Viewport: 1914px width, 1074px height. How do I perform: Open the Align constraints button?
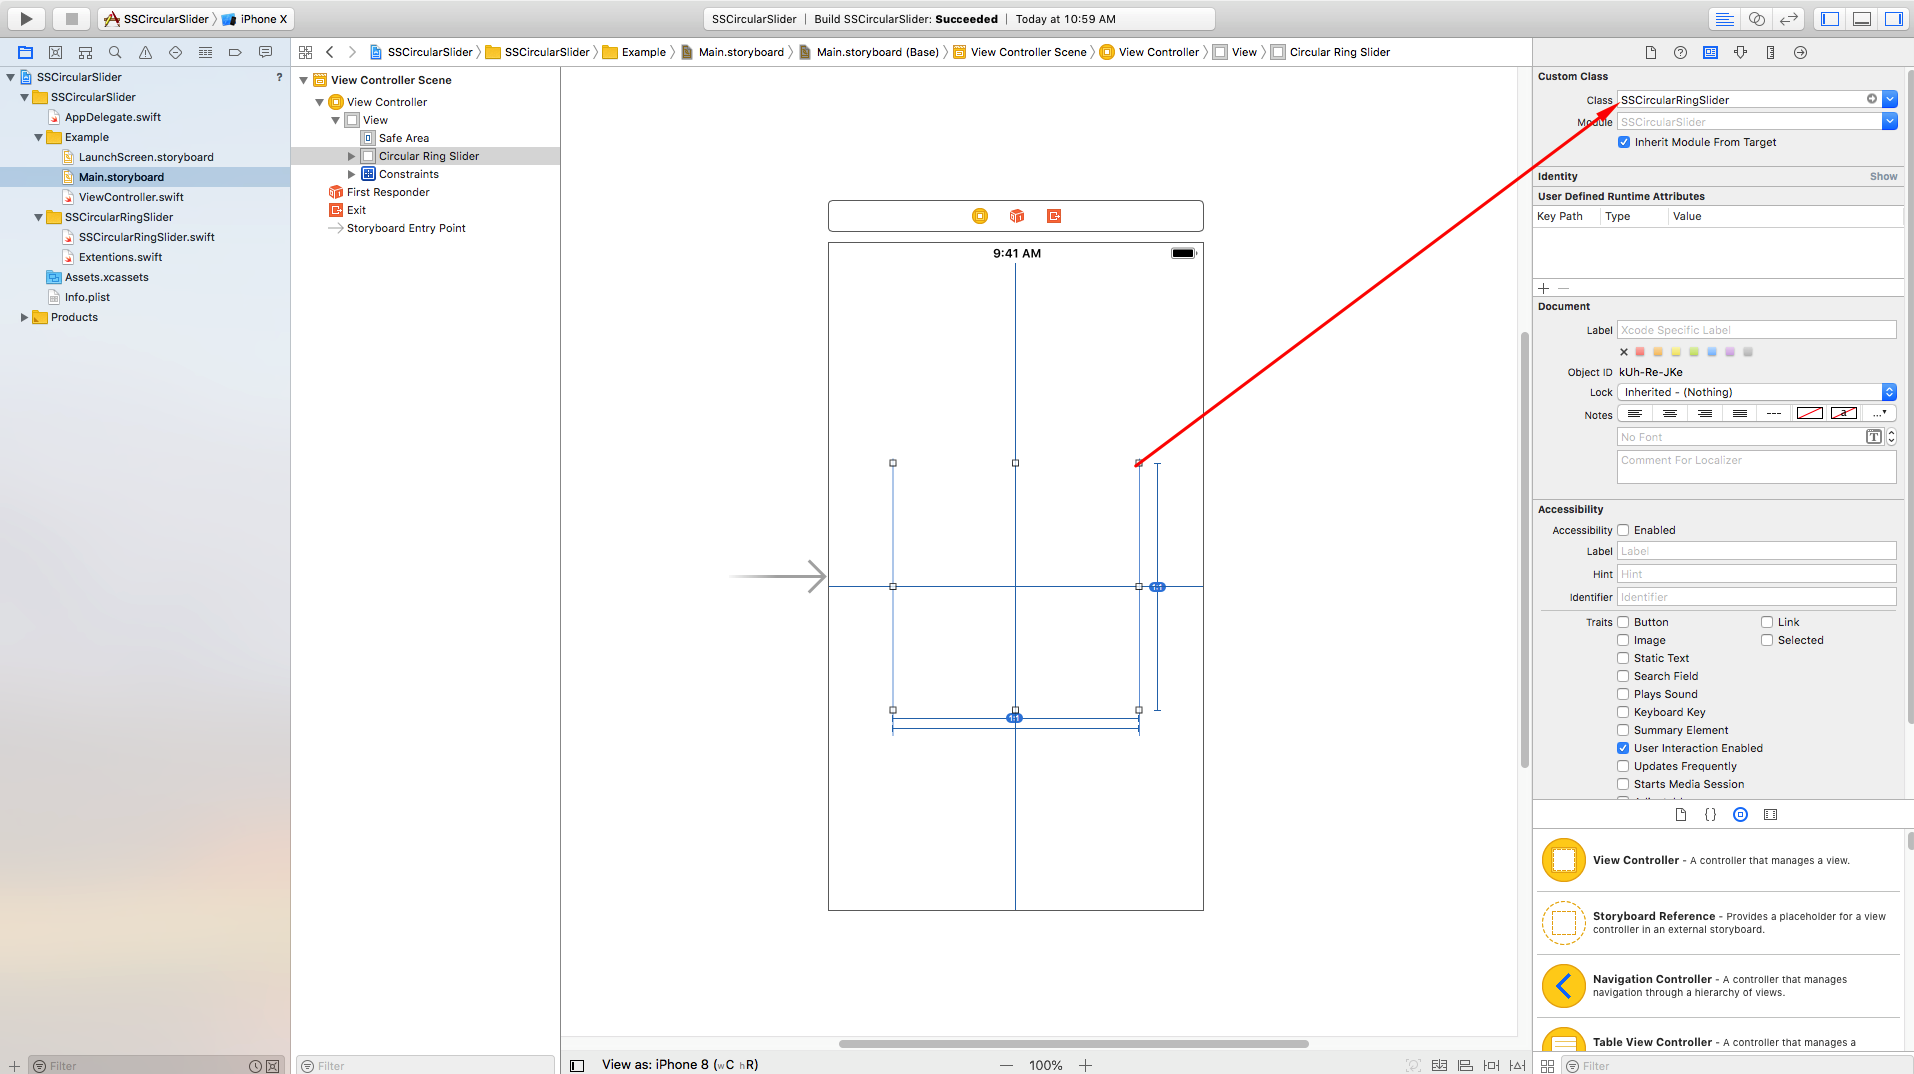click(1466, 1066)
